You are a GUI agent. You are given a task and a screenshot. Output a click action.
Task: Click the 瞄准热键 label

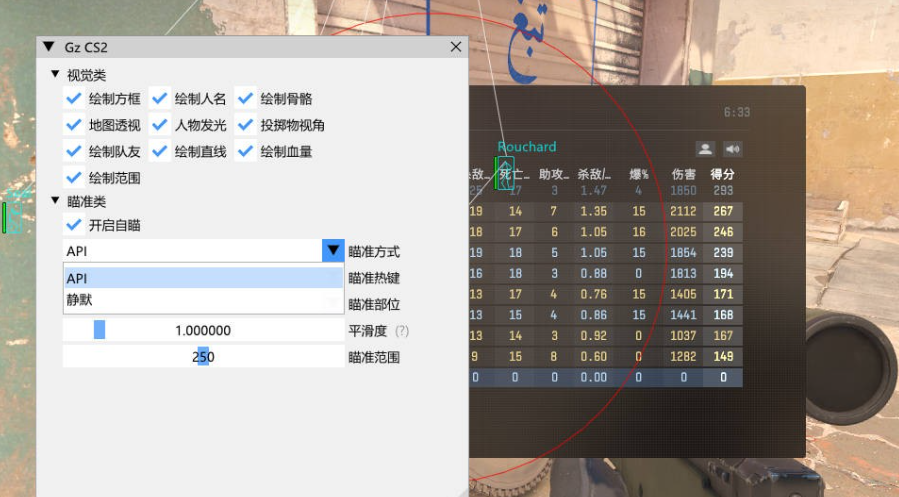(374, 278)
